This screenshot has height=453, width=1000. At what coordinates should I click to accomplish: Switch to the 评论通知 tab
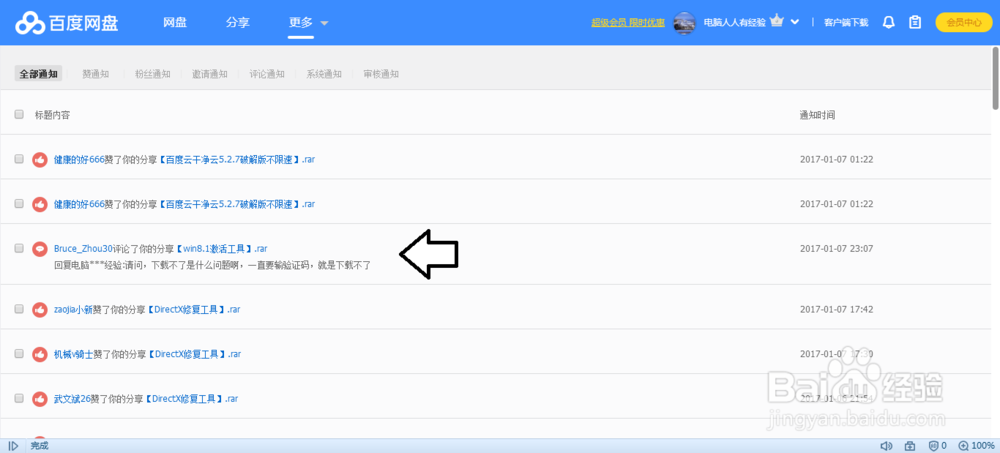point(267,74)
